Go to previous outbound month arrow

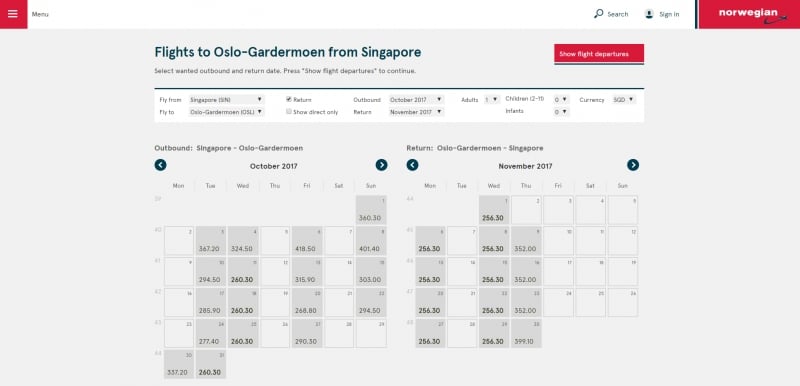tap(161, 165)
